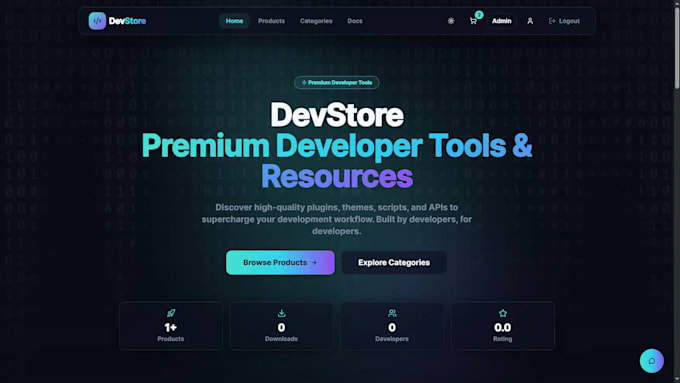The width and height of the screenshot is (680, 383).
Task: Click the cart badge showing 2
Action: point(479,15)
